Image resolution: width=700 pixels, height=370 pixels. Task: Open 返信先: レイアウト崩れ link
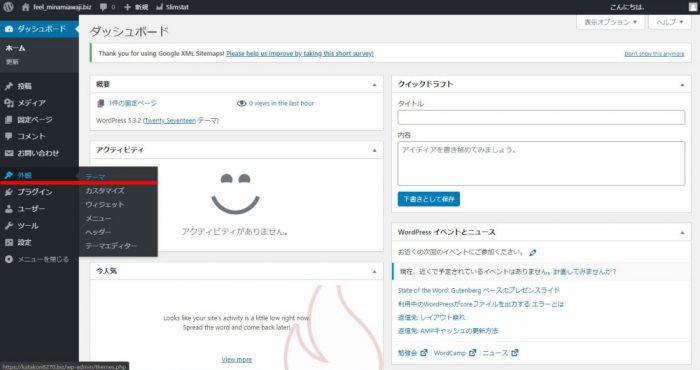point(431,318)
